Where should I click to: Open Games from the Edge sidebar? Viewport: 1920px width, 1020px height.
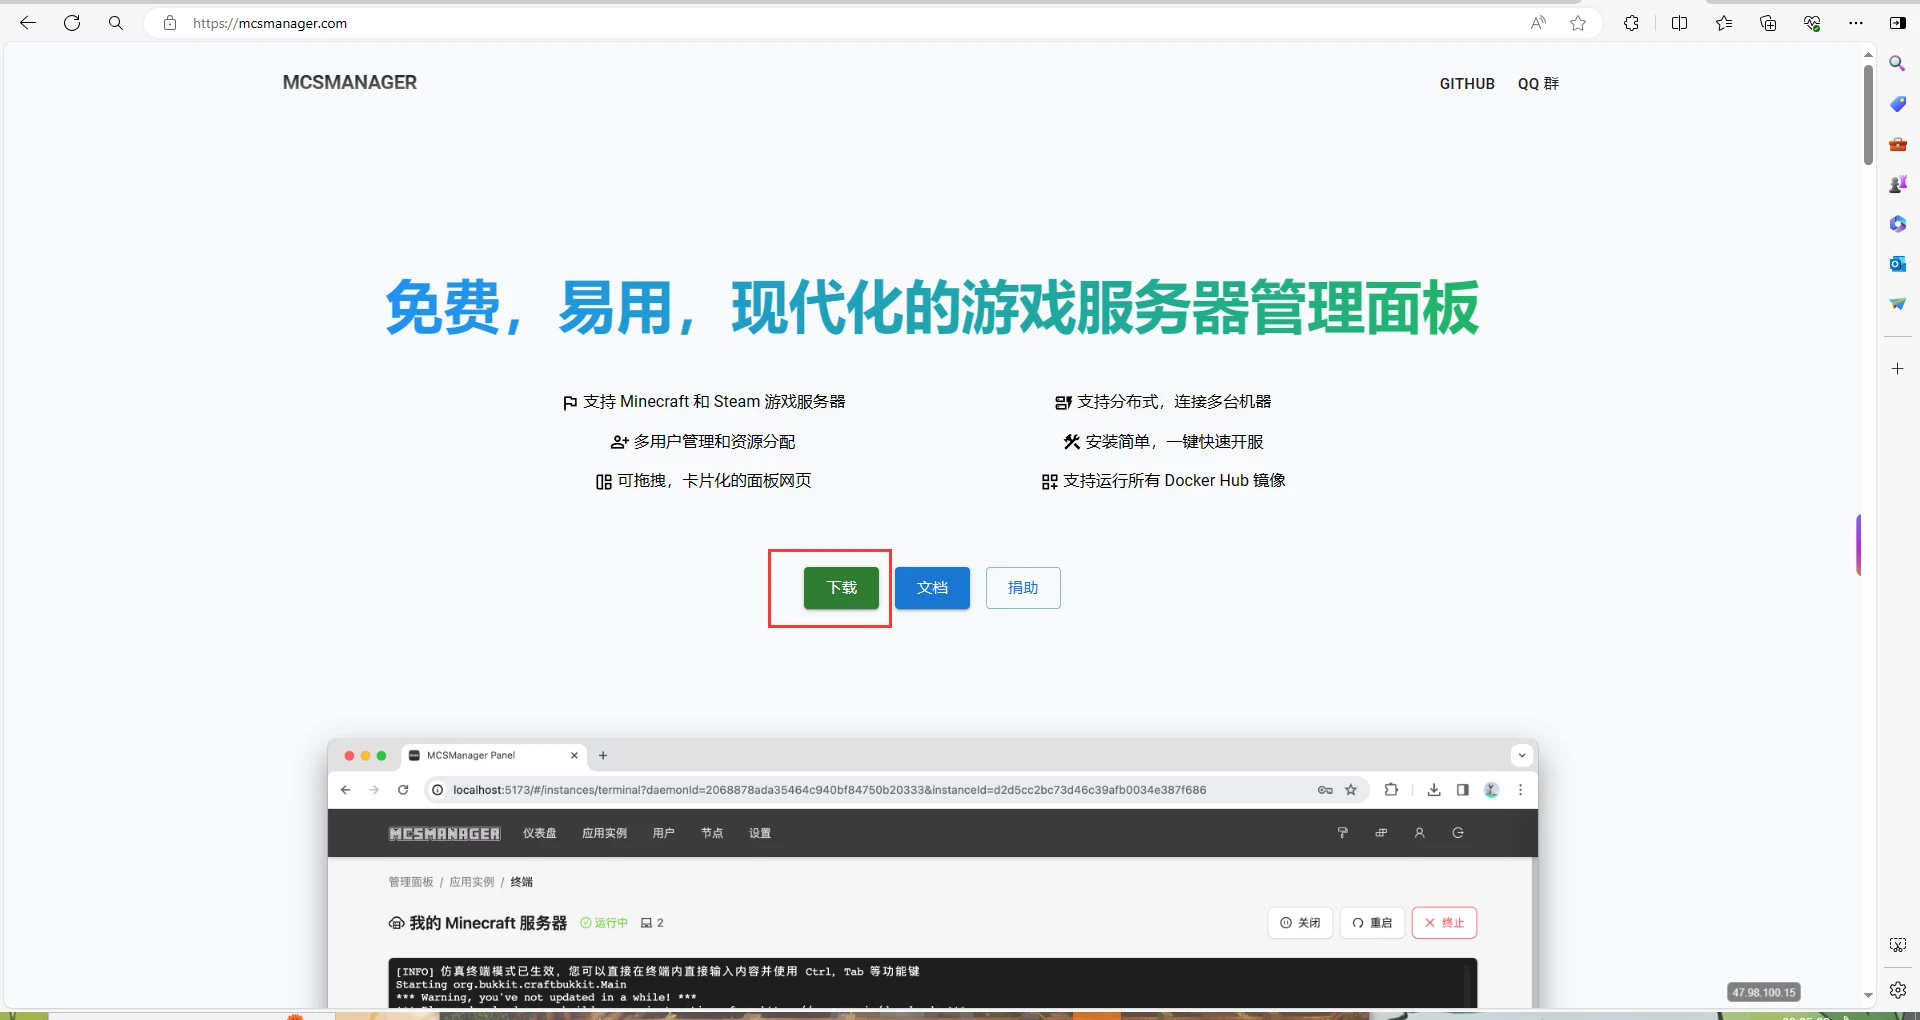1899,183
